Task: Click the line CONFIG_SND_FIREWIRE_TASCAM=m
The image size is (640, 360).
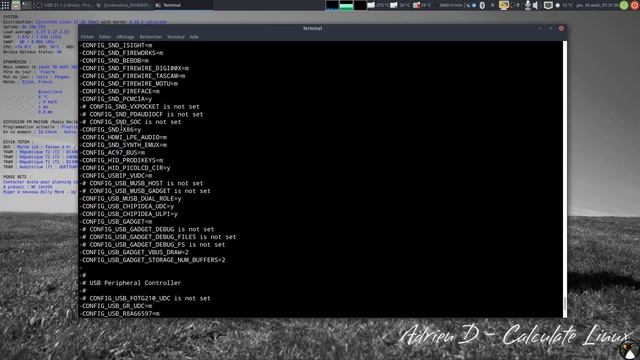Action: [x=133, y=76]
